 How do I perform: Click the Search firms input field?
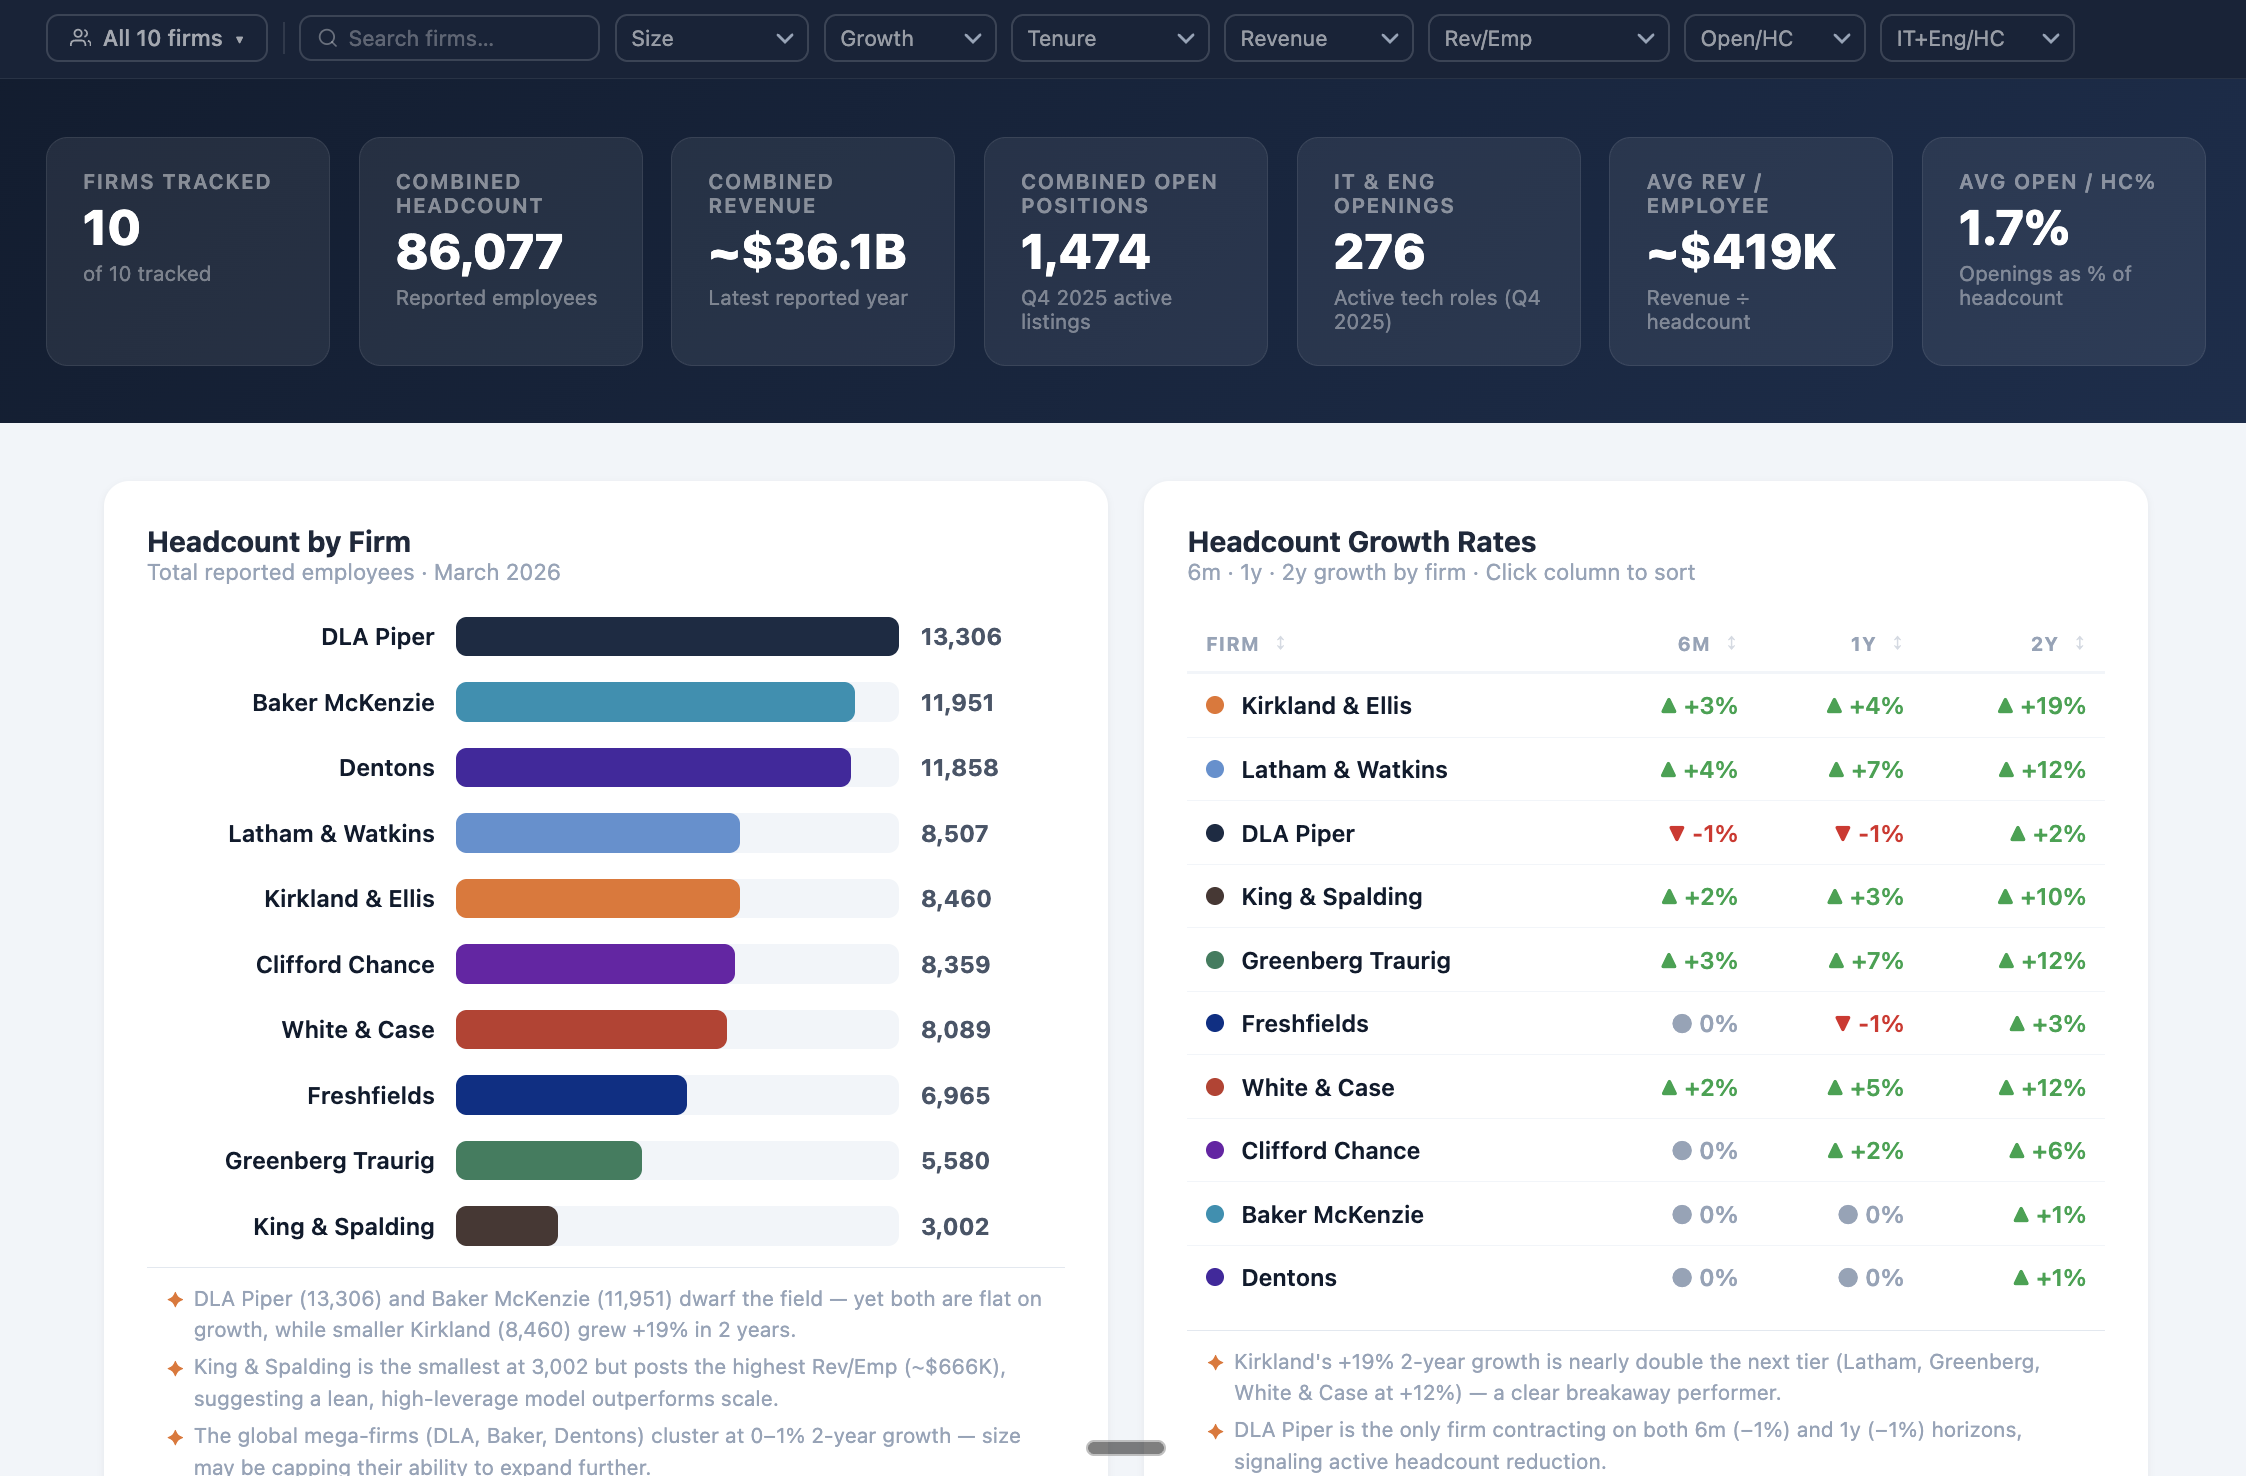pyautogui.click(x=449, y=38)
